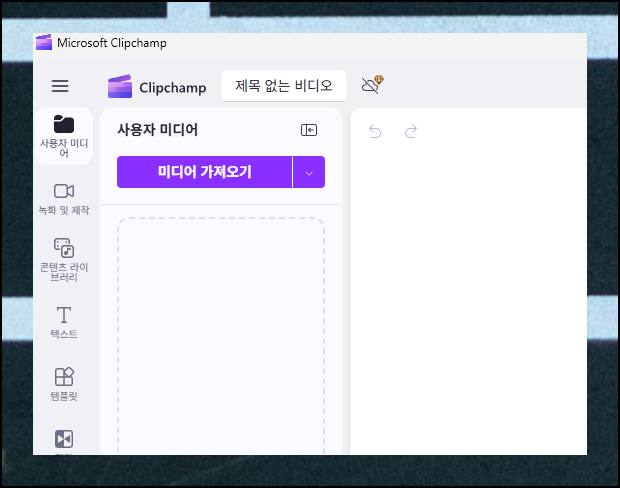Open the 템플릿 sidebar tab
This screenshot has height=488, width=620.
[x=64, y=384]
